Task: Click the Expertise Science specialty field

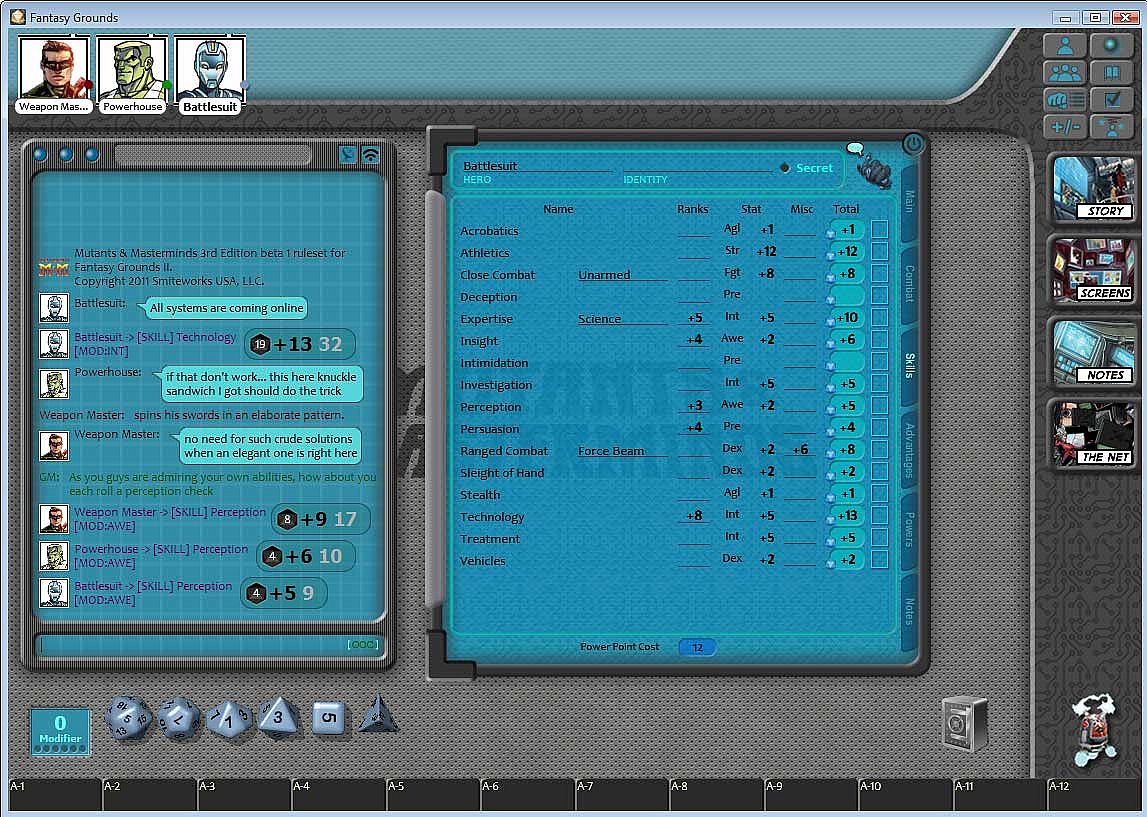Action: 622,318
